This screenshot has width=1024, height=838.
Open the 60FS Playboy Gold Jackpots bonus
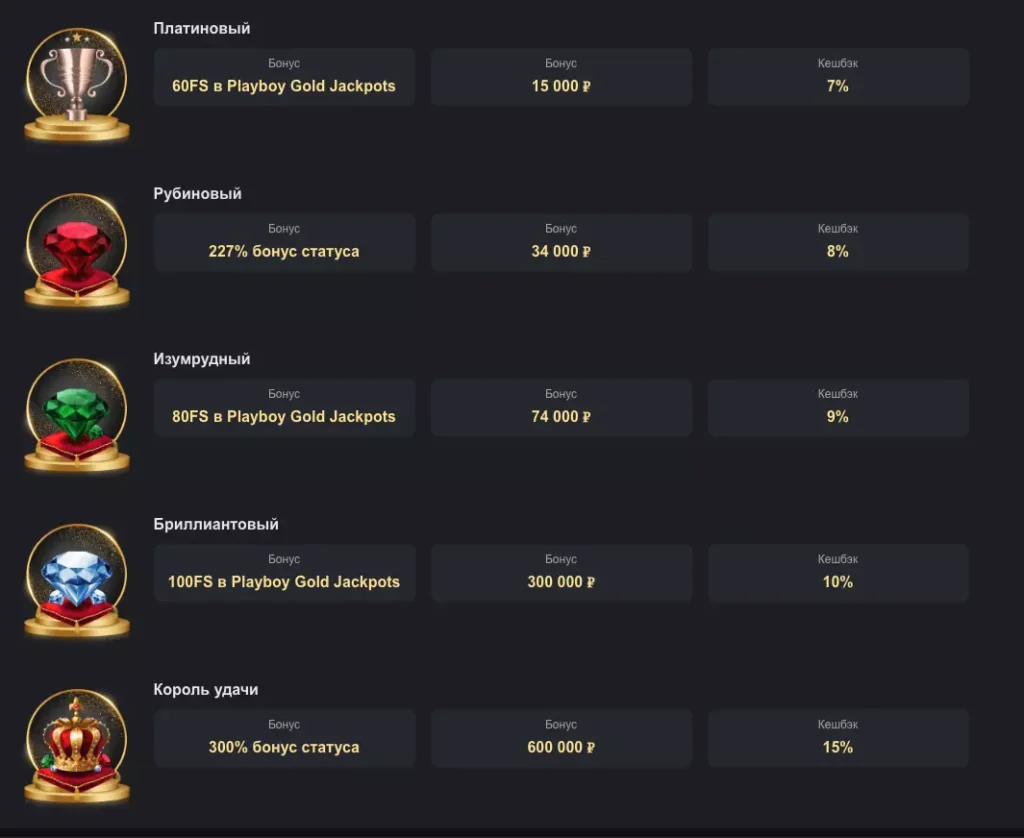pyautogui.click(x=284, y=77)
